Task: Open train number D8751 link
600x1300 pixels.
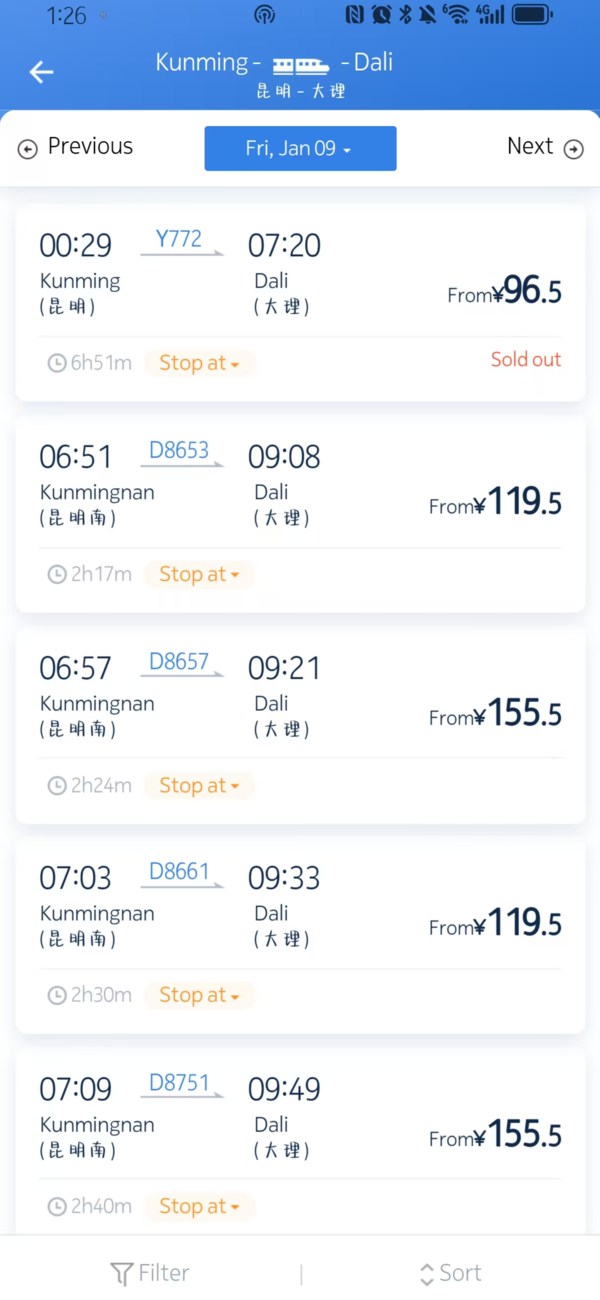Action: [179, 1083]
